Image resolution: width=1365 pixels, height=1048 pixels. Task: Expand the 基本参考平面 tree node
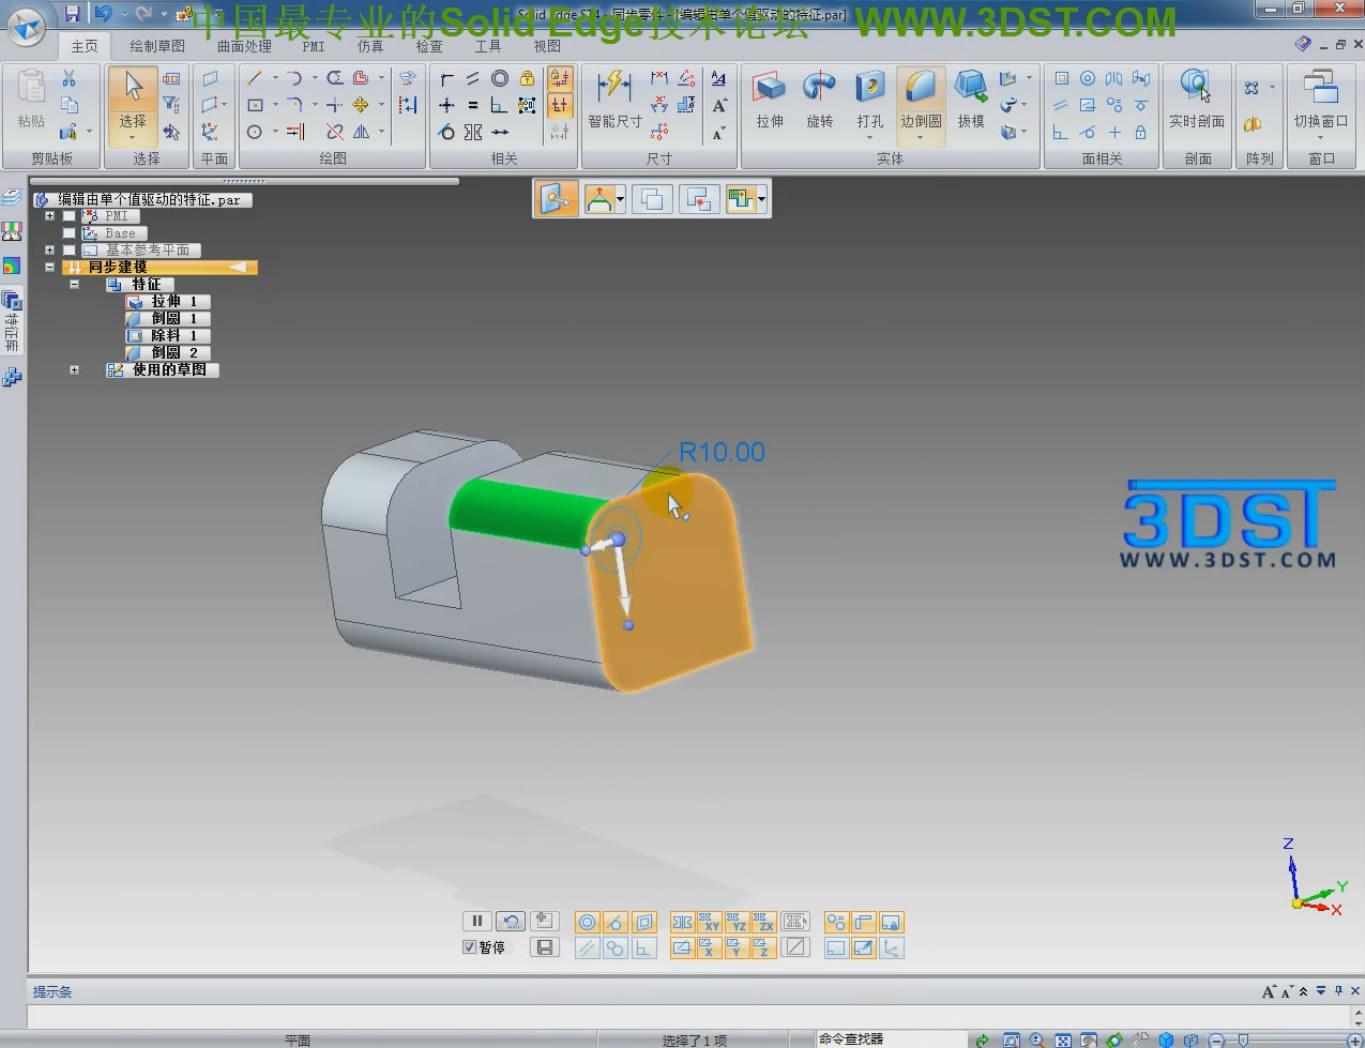[x=49, y=250]
